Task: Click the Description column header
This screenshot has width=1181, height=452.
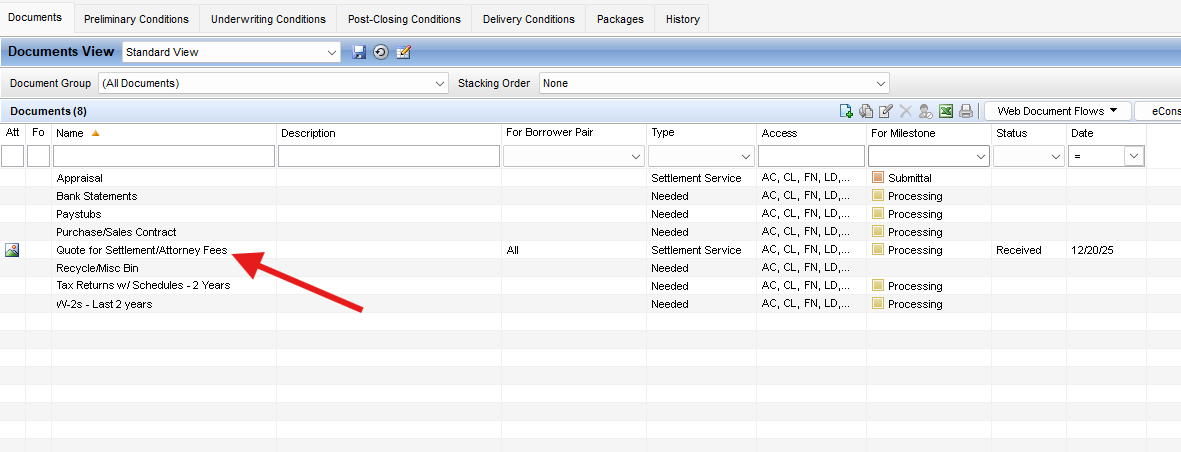Action: pos(389,133)
